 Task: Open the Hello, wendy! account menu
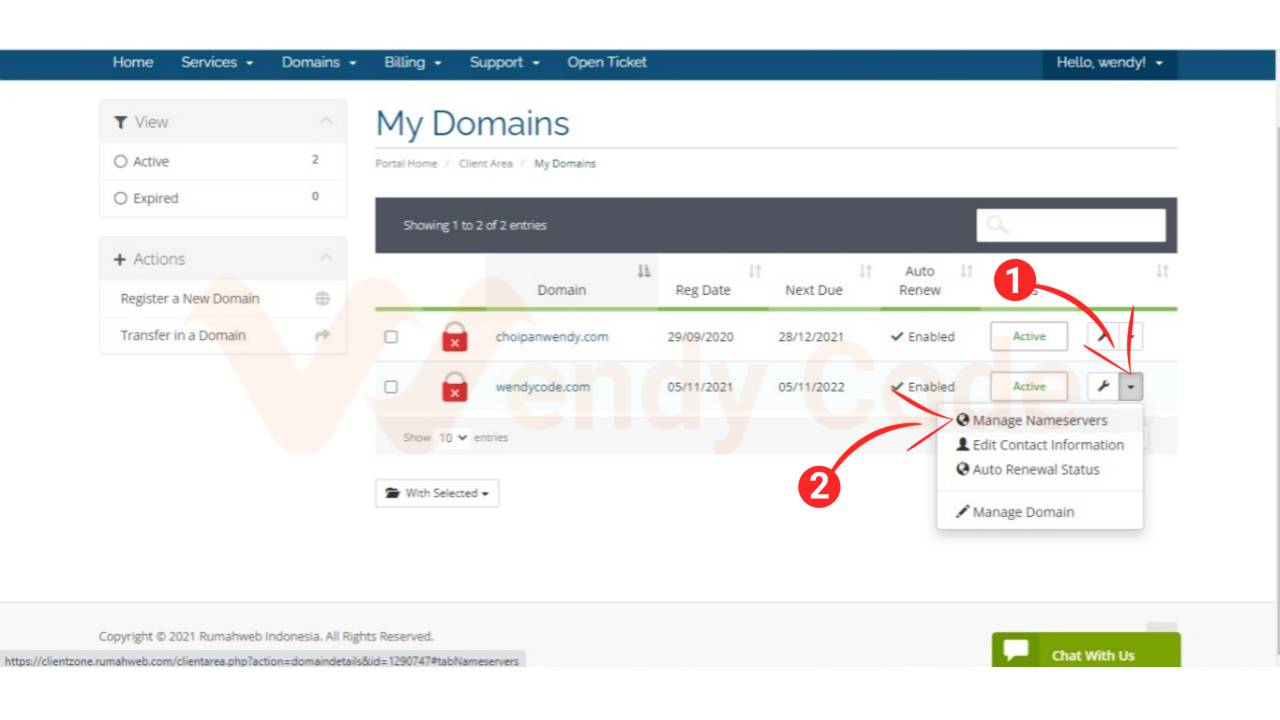(x=1110, y=62)
